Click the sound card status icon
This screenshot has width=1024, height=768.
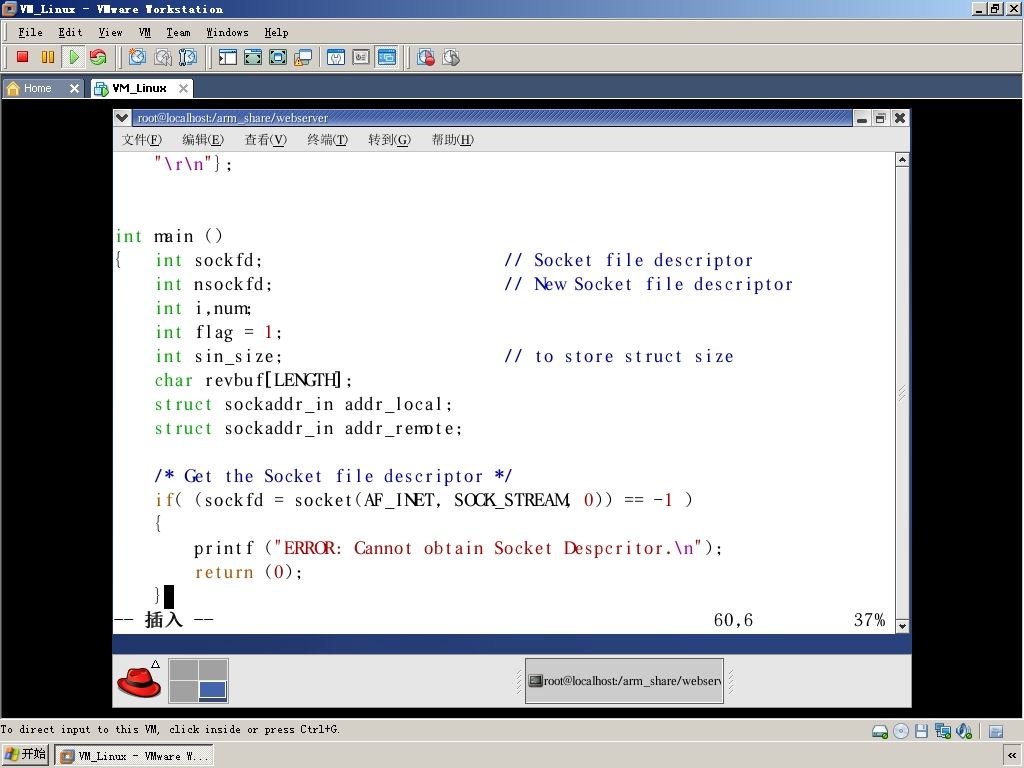964,731
